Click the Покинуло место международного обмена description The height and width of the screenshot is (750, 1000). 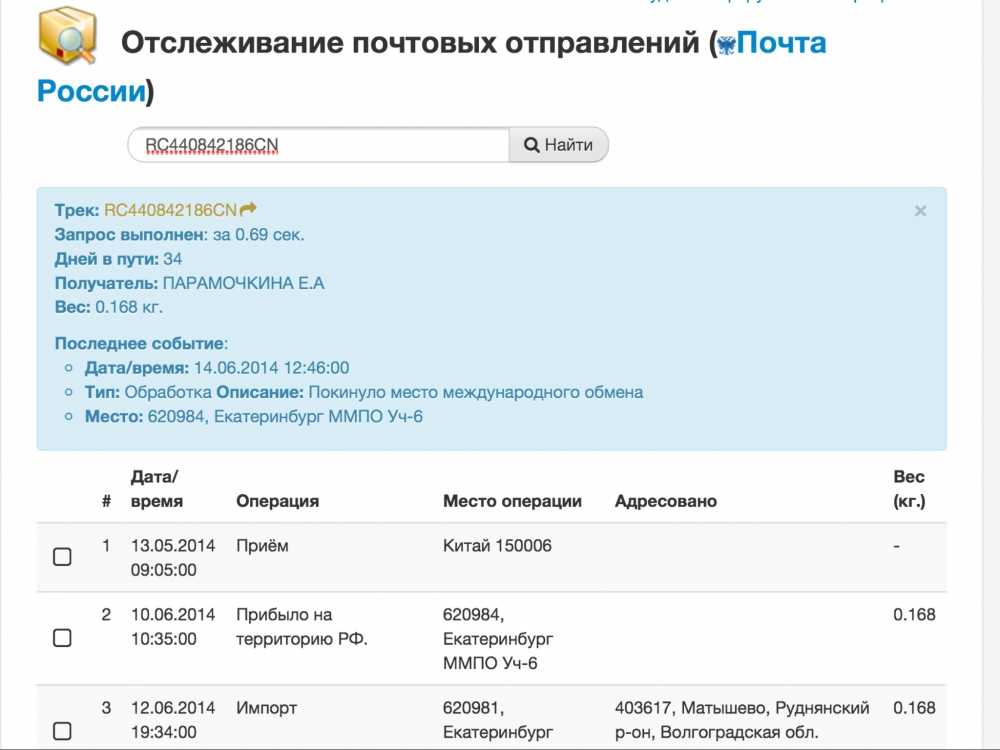[x=476, y=392]
